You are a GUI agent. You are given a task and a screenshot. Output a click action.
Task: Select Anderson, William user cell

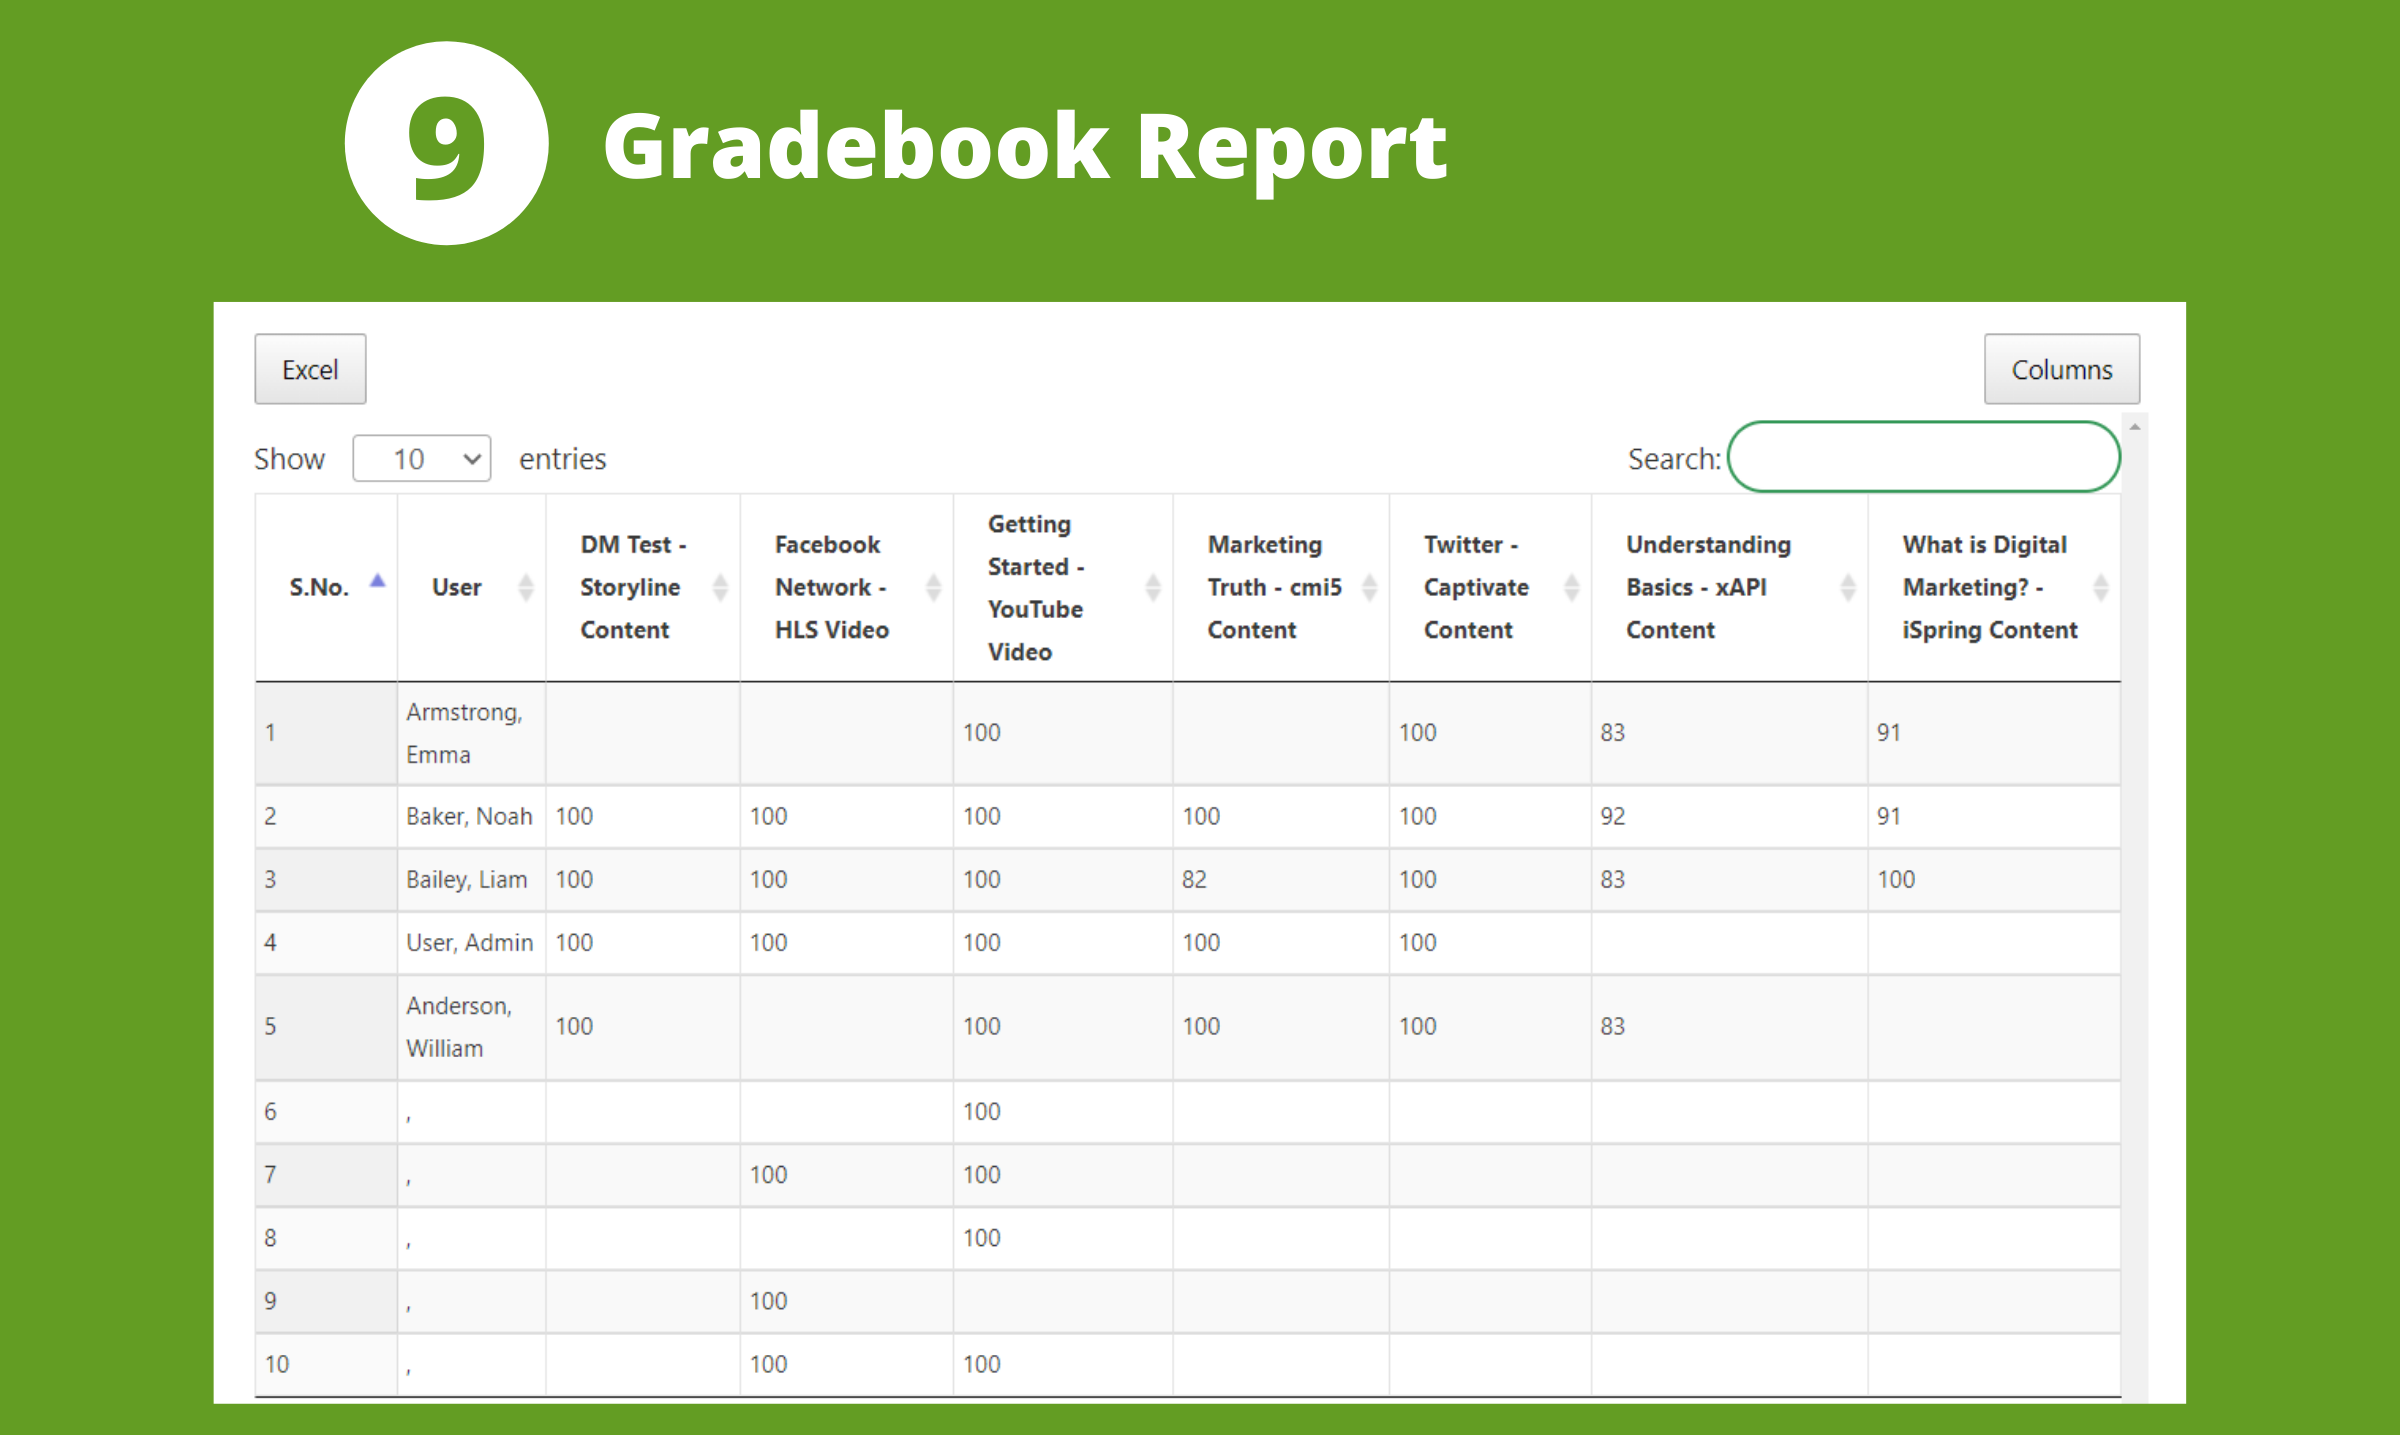(459, 1027)
